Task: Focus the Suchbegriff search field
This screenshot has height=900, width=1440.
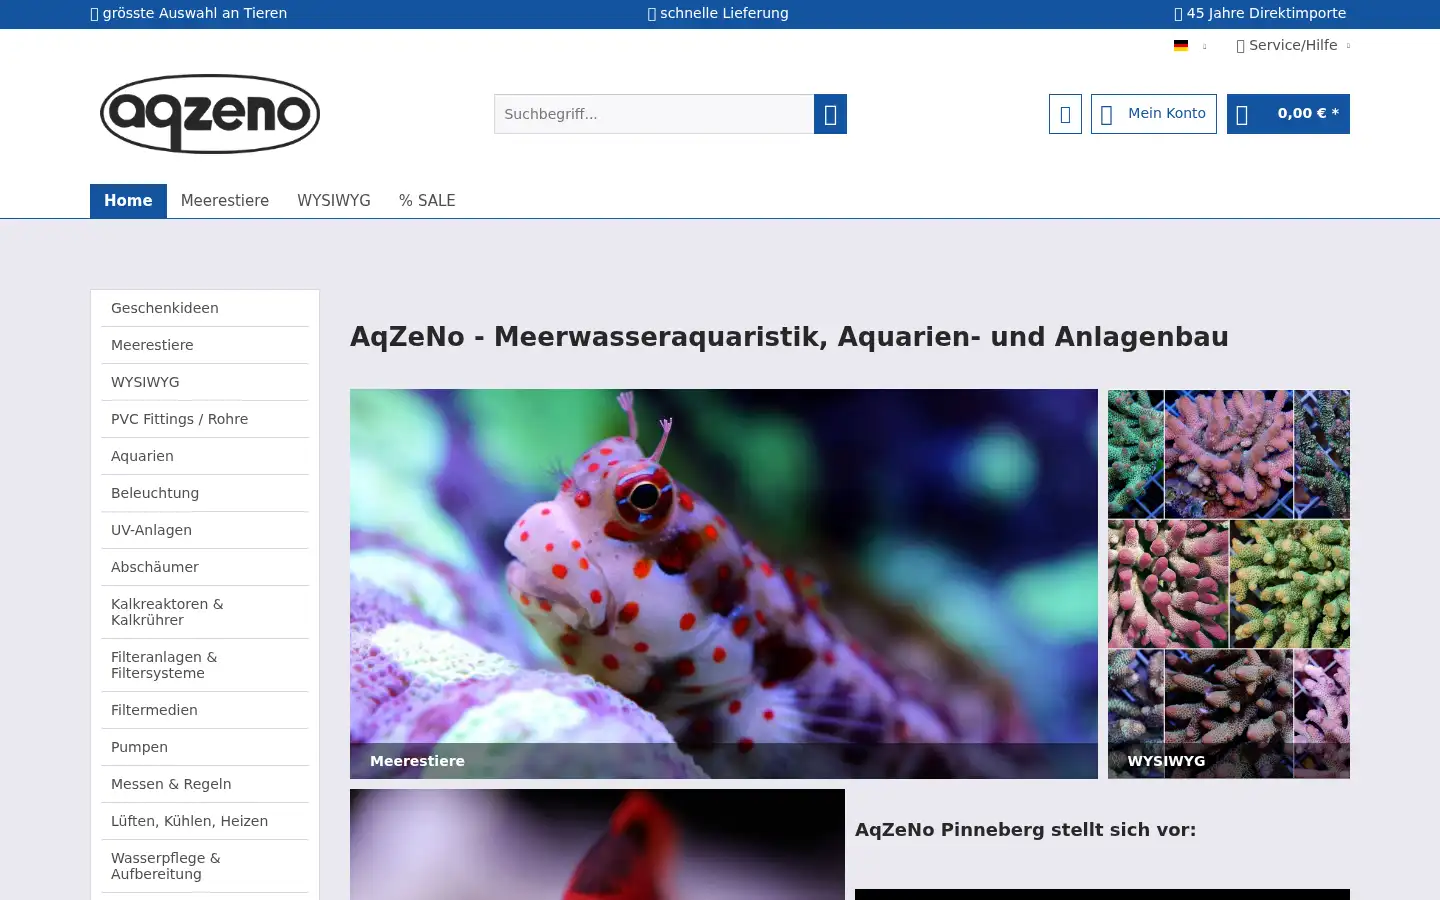Action: click(654, 114)
